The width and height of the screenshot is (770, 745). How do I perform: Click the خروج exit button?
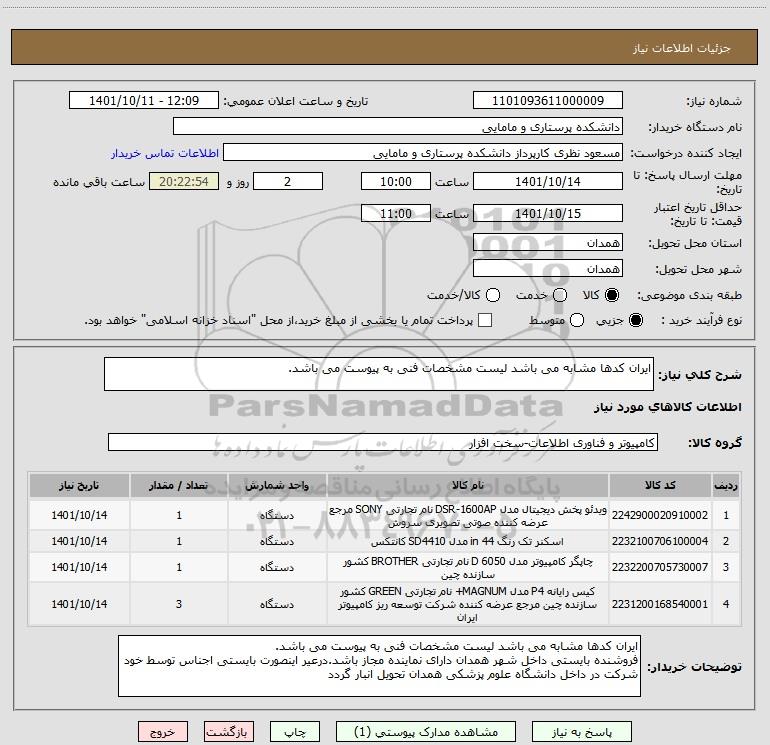[163, 732]
